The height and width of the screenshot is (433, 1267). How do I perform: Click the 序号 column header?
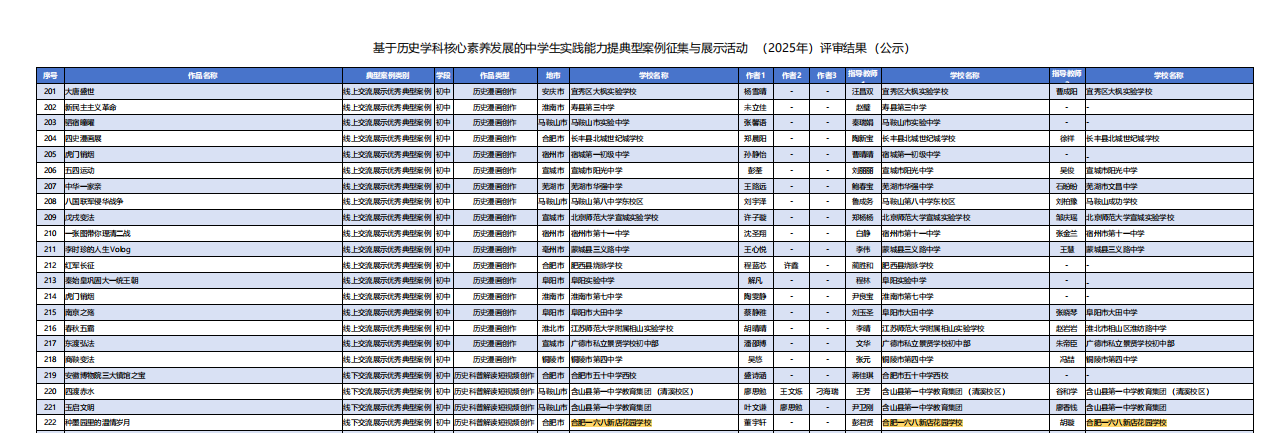pyautogui.click(x=50, y=75)
